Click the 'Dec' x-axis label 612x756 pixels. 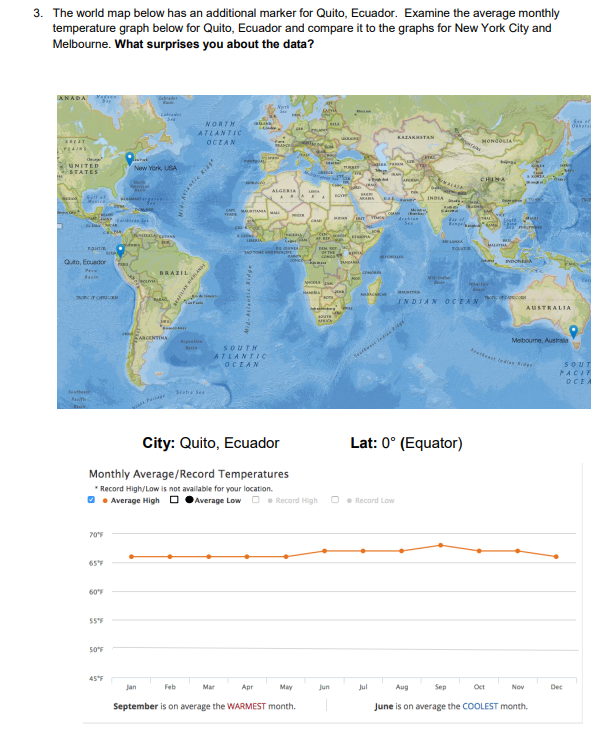[556, 687]
